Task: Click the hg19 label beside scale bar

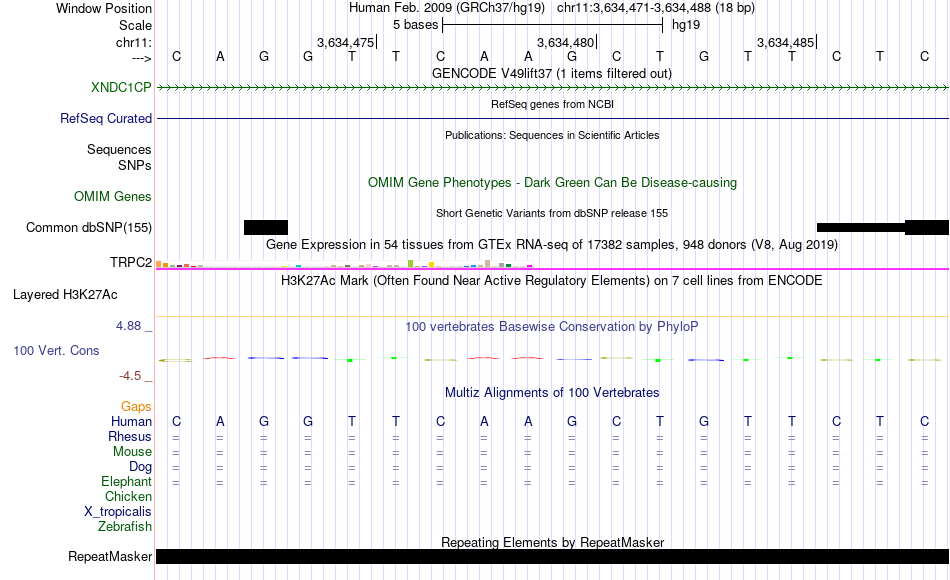Action: click(x=686, y=25)
